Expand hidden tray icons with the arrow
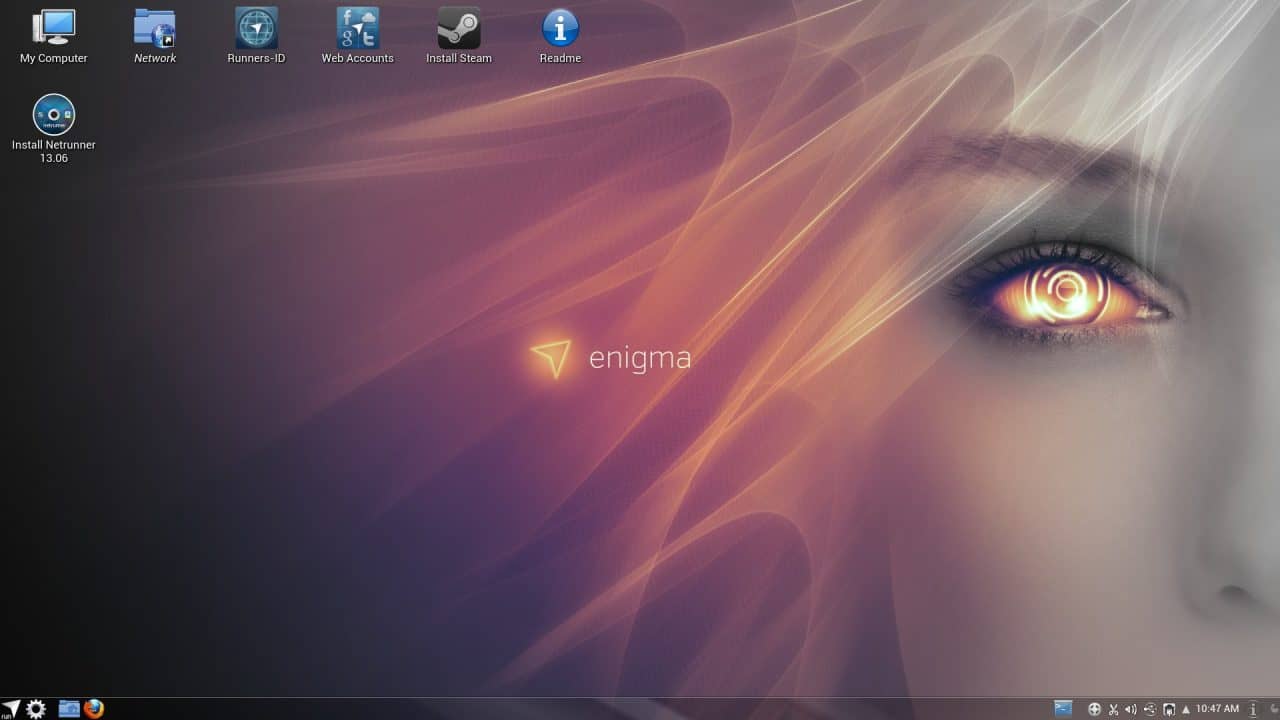1280x720 pixels. tap(1186, 708)
